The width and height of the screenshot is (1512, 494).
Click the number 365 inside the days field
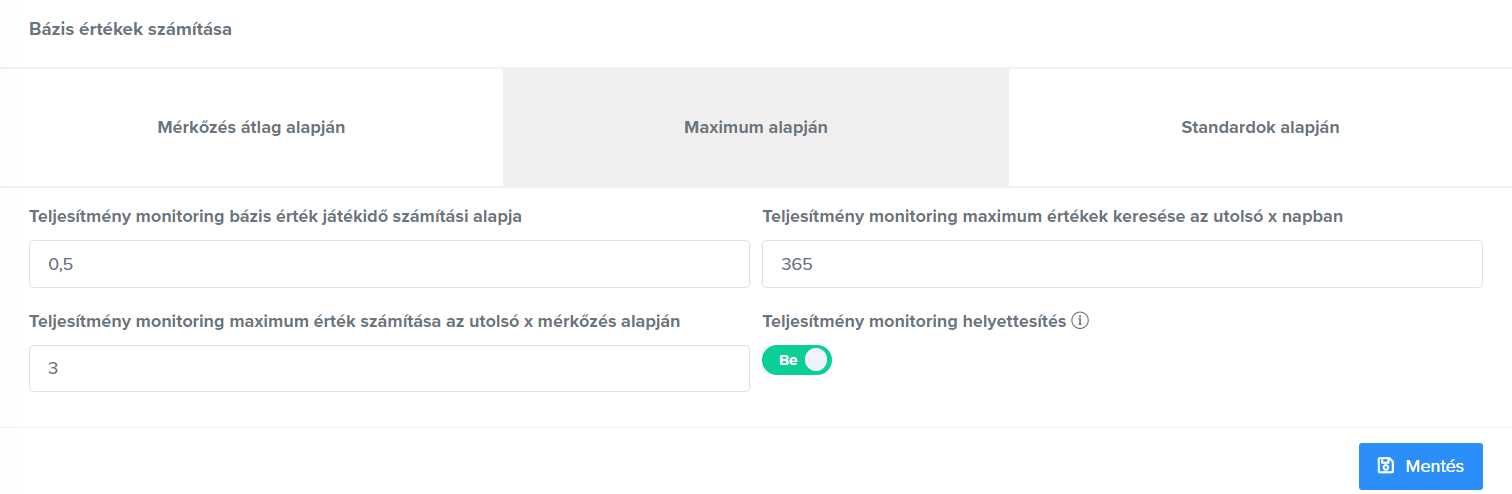798,264
